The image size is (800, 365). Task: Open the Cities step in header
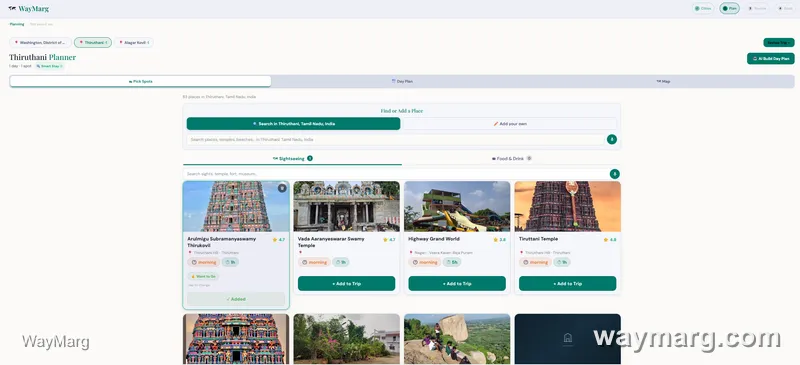coord(703,8)
